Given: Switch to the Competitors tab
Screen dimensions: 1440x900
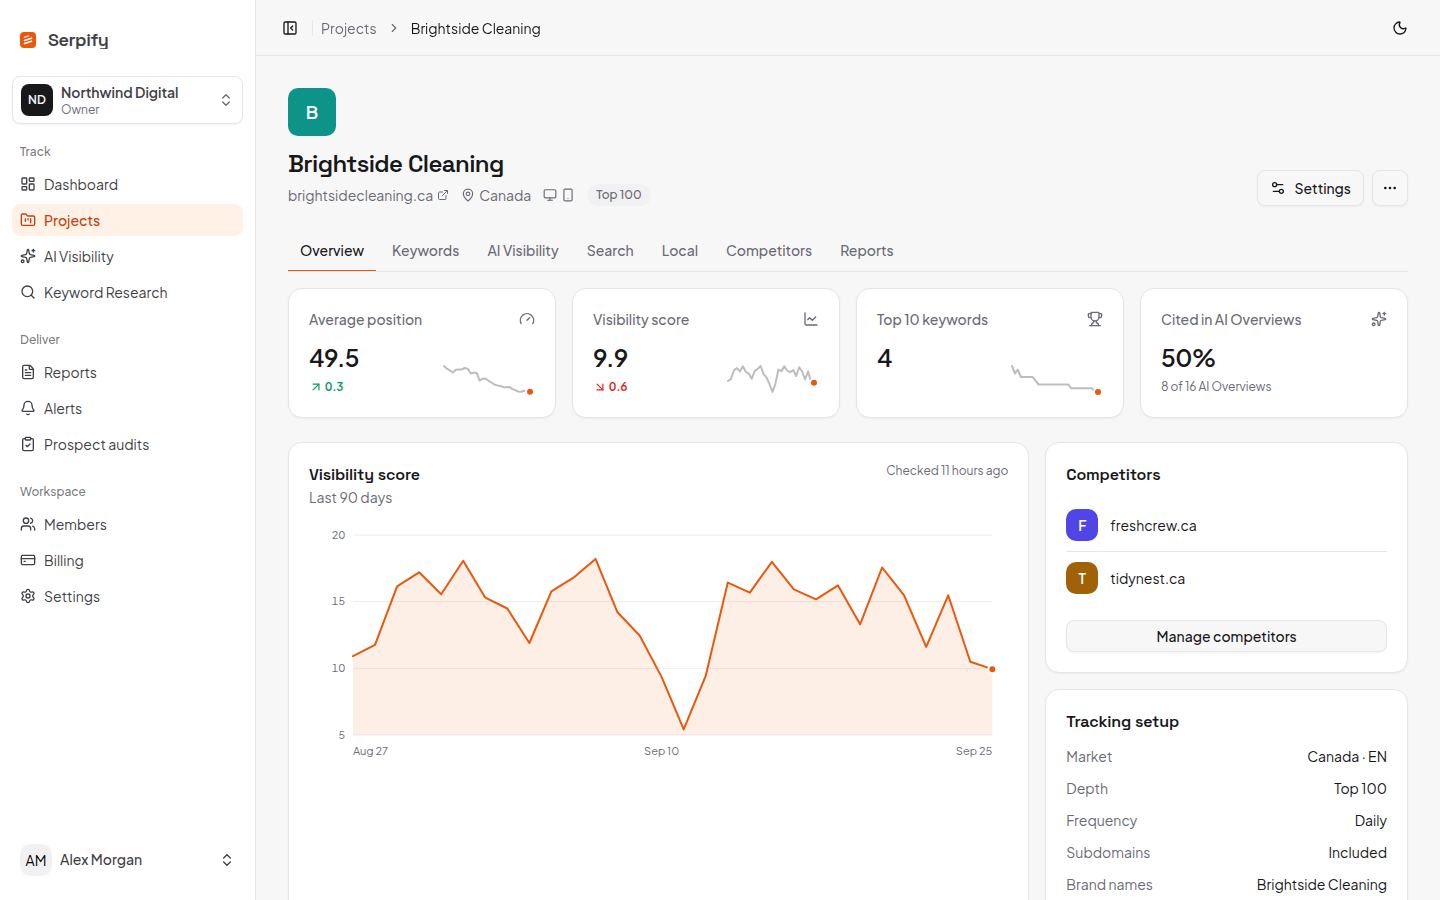Looking at the screenshot, I should point(769,251).
